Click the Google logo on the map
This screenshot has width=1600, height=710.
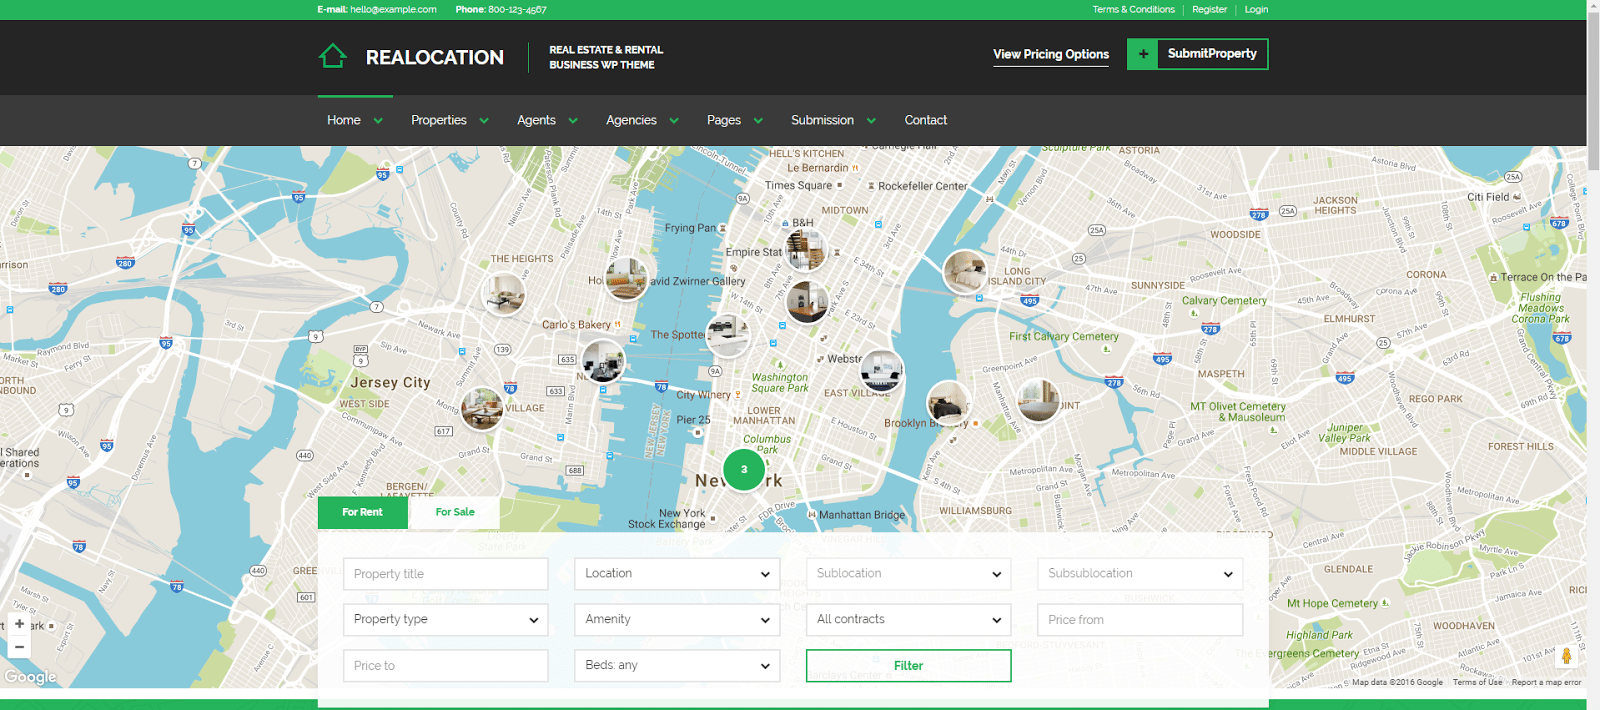(30, 677)
